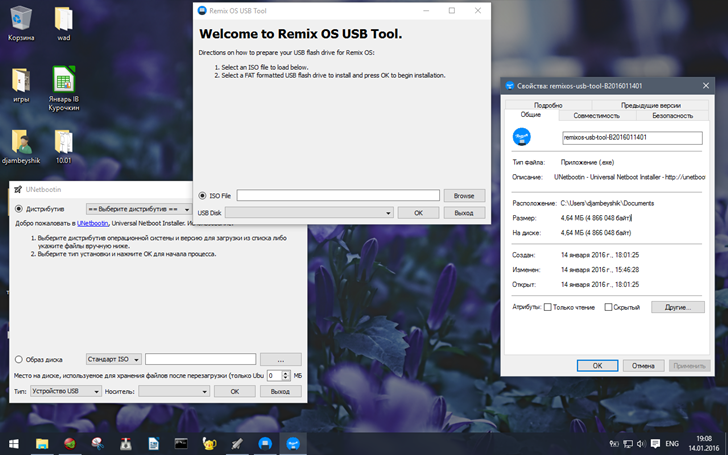Click Отмена in the Properties dialog
The width and height of the screenshot is (728, 455).
(x=643, y=365)
